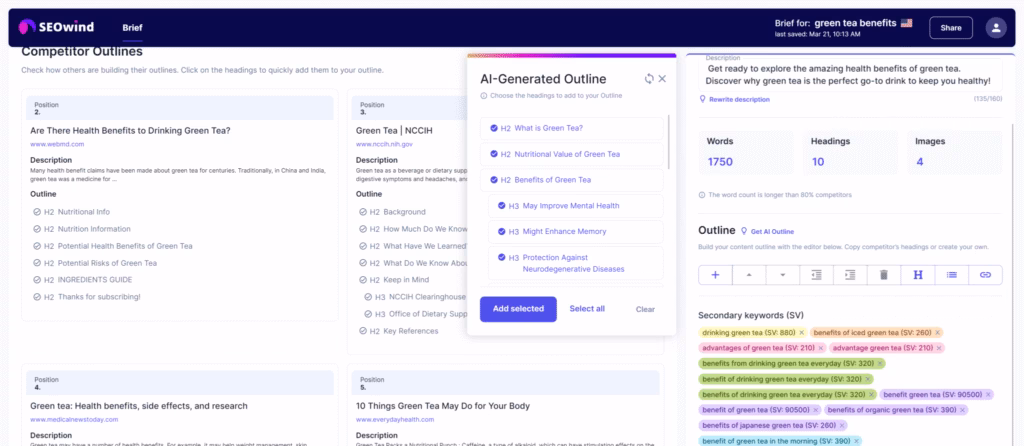Open the user profile avatar

(x=996, y=28)
